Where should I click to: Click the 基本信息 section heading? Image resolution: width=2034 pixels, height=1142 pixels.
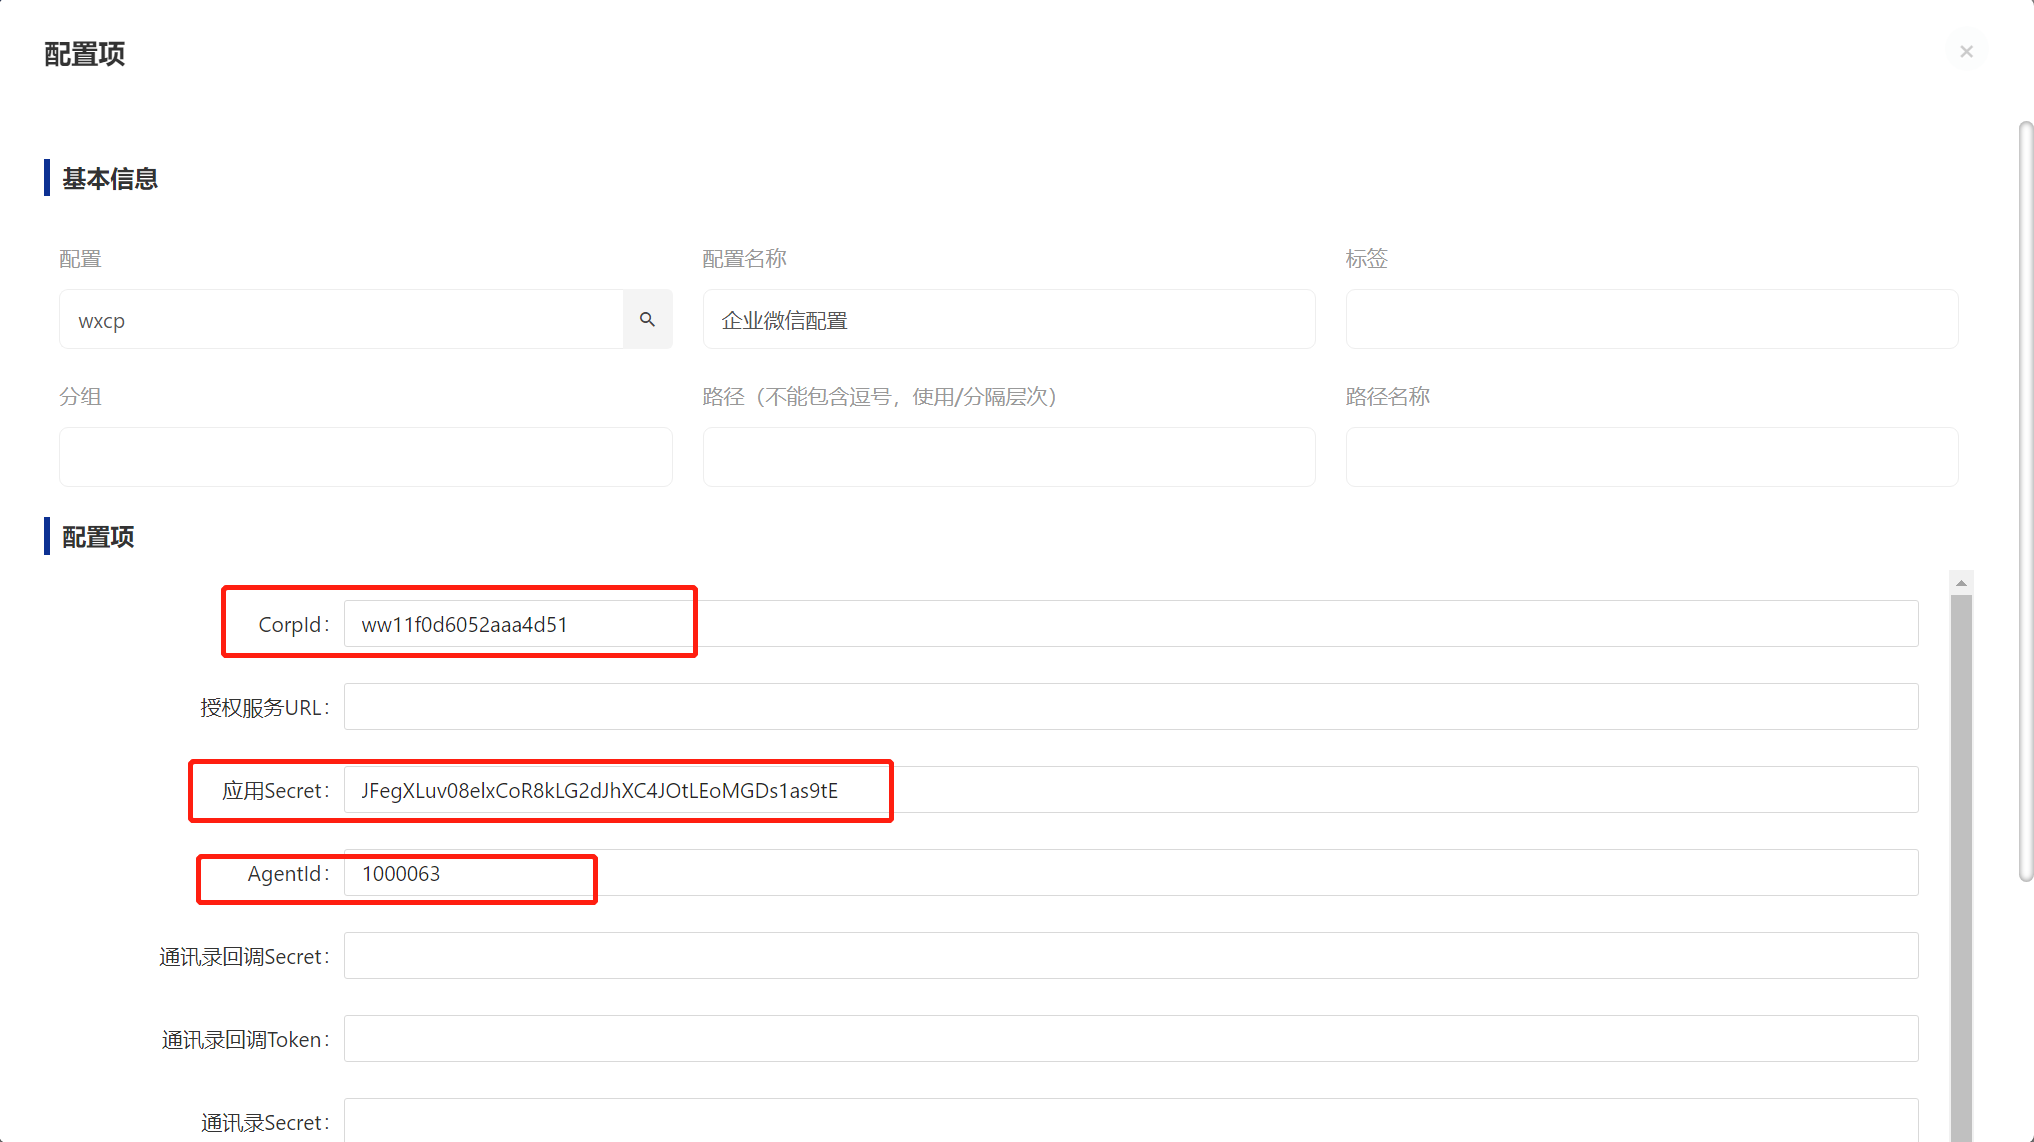(110, 179)
